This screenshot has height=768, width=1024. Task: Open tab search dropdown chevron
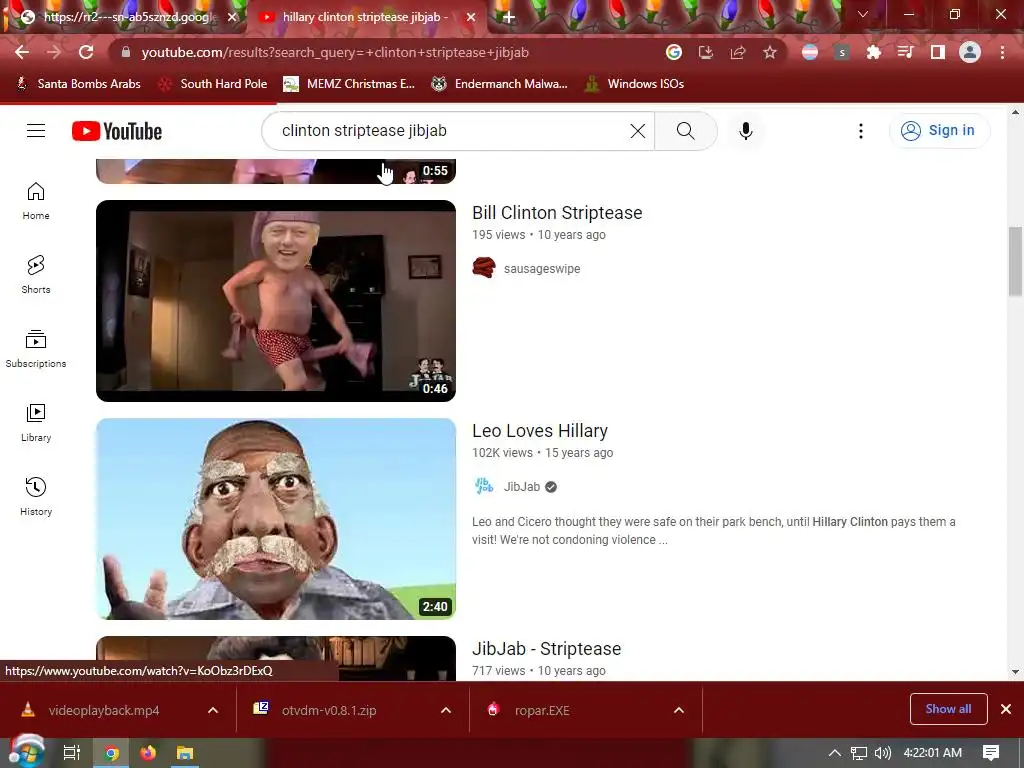tap(863, 14)
